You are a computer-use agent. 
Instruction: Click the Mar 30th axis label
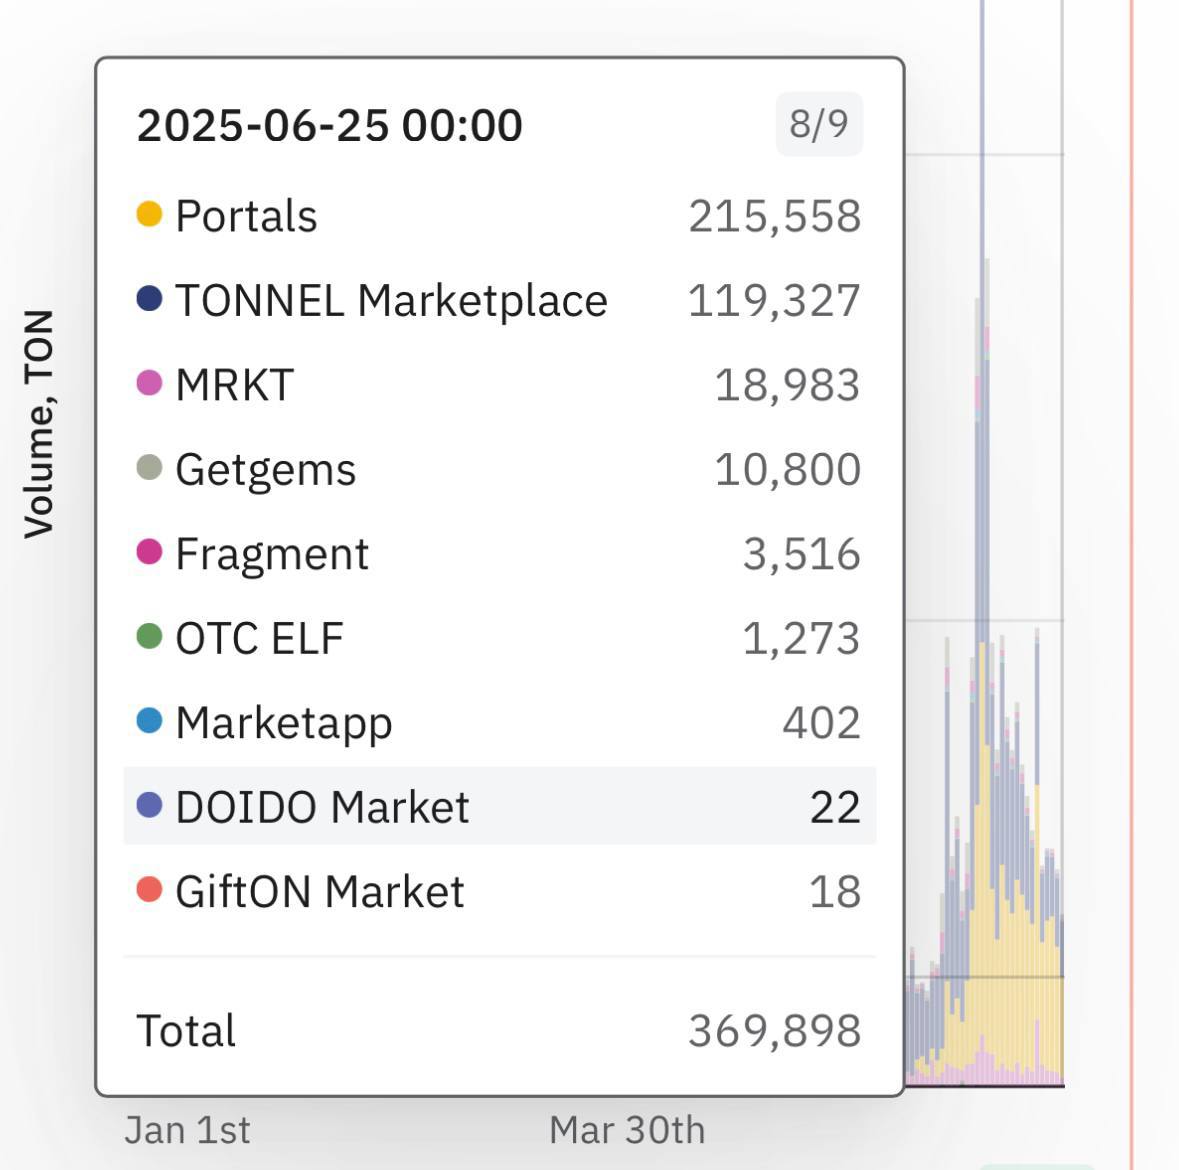click(627, 1130)
